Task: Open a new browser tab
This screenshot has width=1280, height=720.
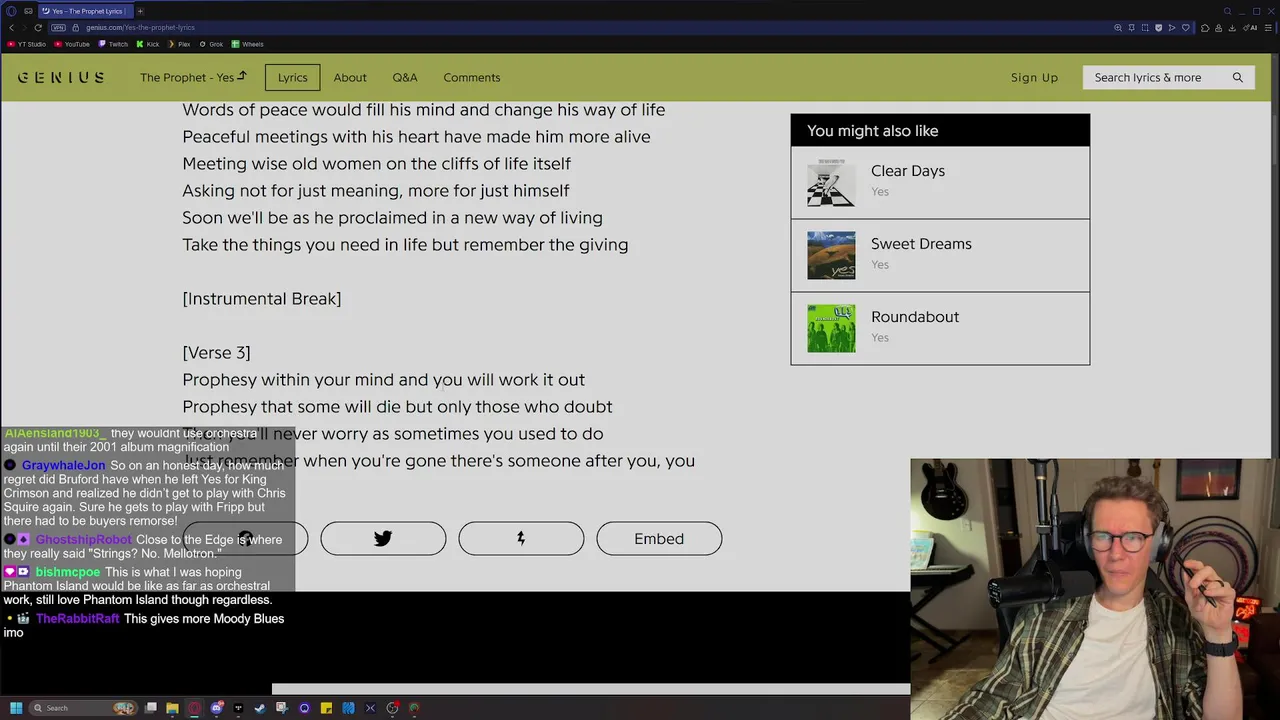Action: (x=140, y=11)
